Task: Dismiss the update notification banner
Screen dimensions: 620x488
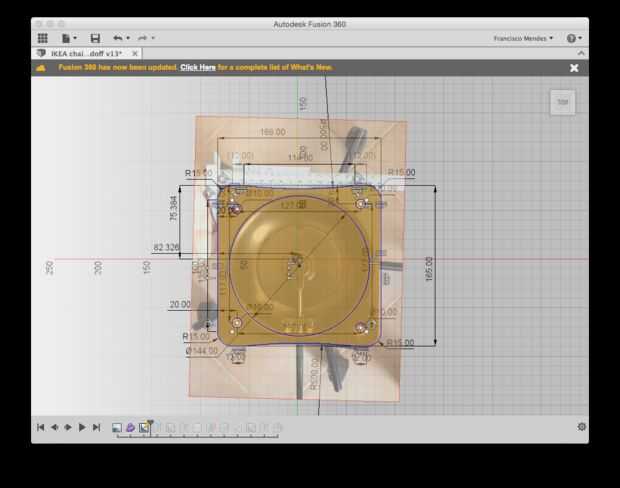Action: 574,68
